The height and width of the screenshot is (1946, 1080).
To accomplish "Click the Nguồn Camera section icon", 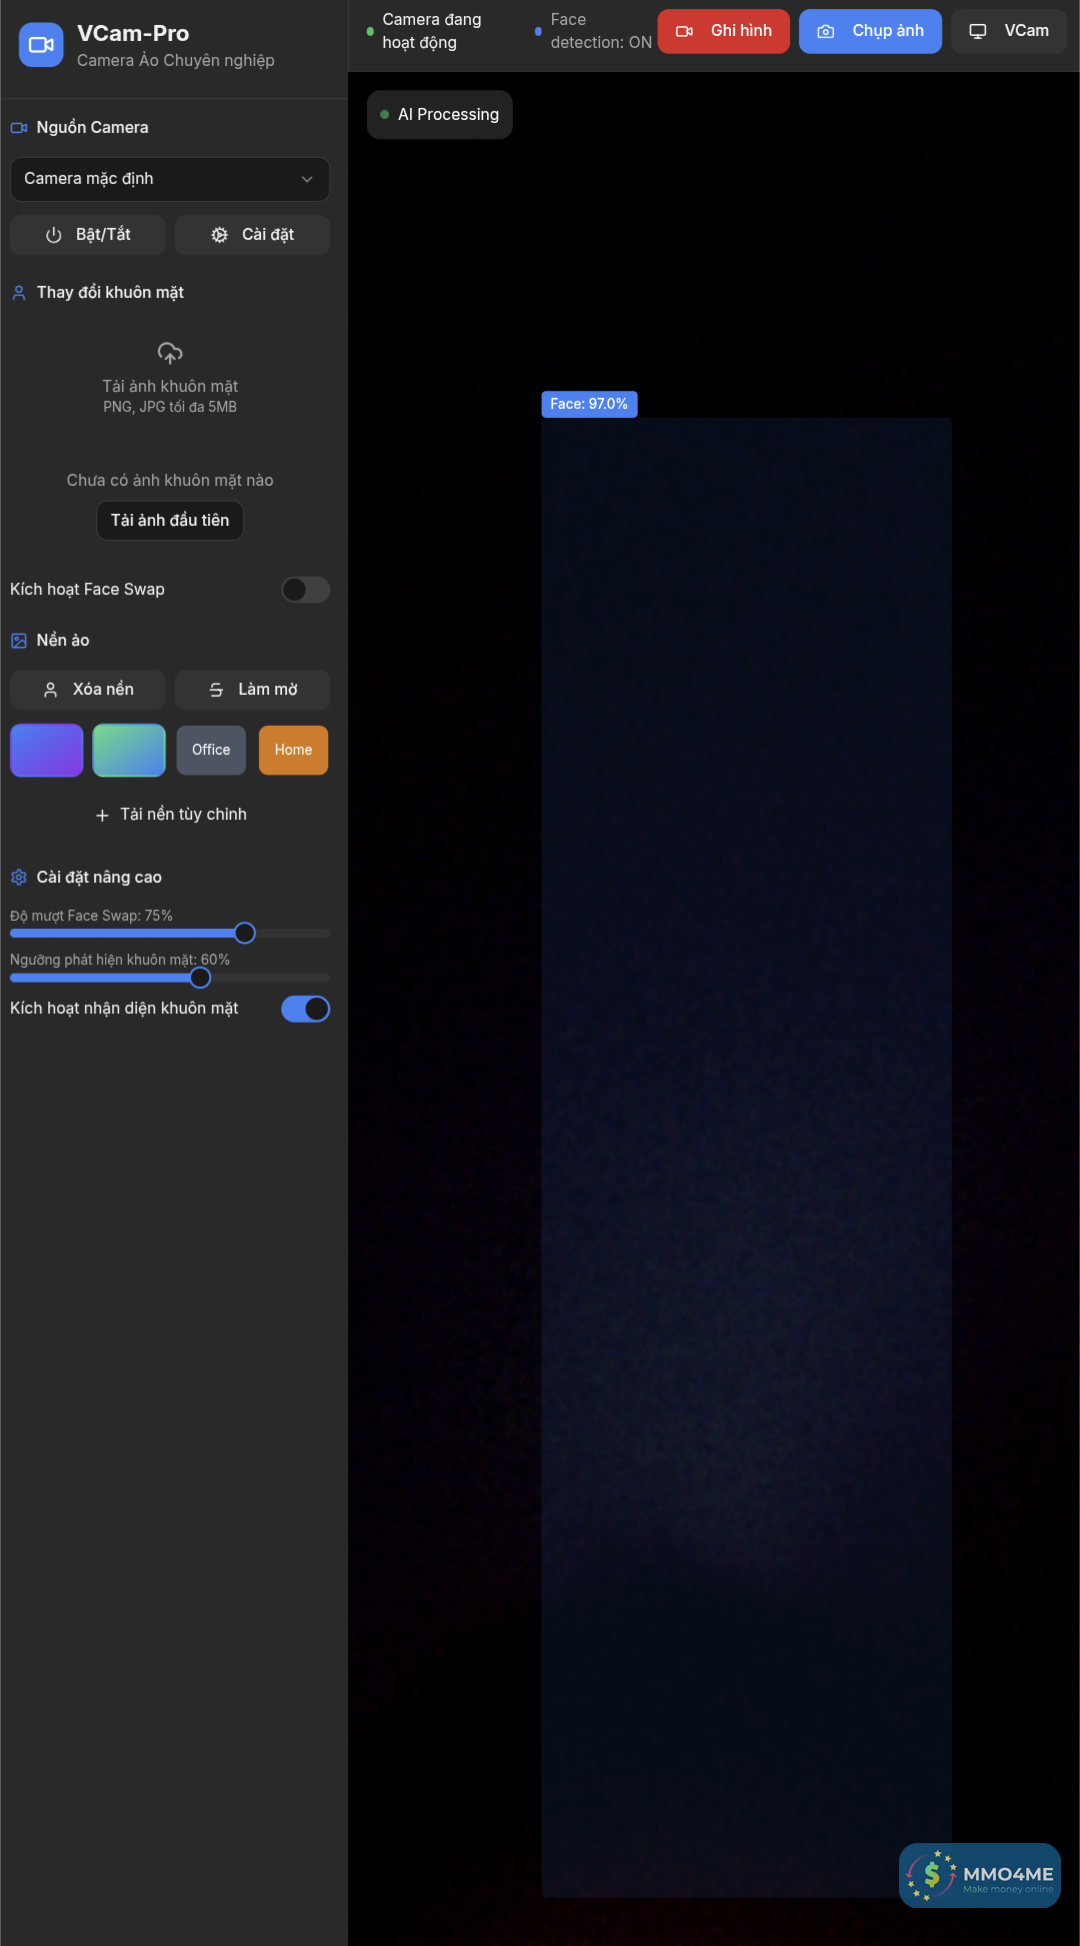I will (x=18, y=128).
